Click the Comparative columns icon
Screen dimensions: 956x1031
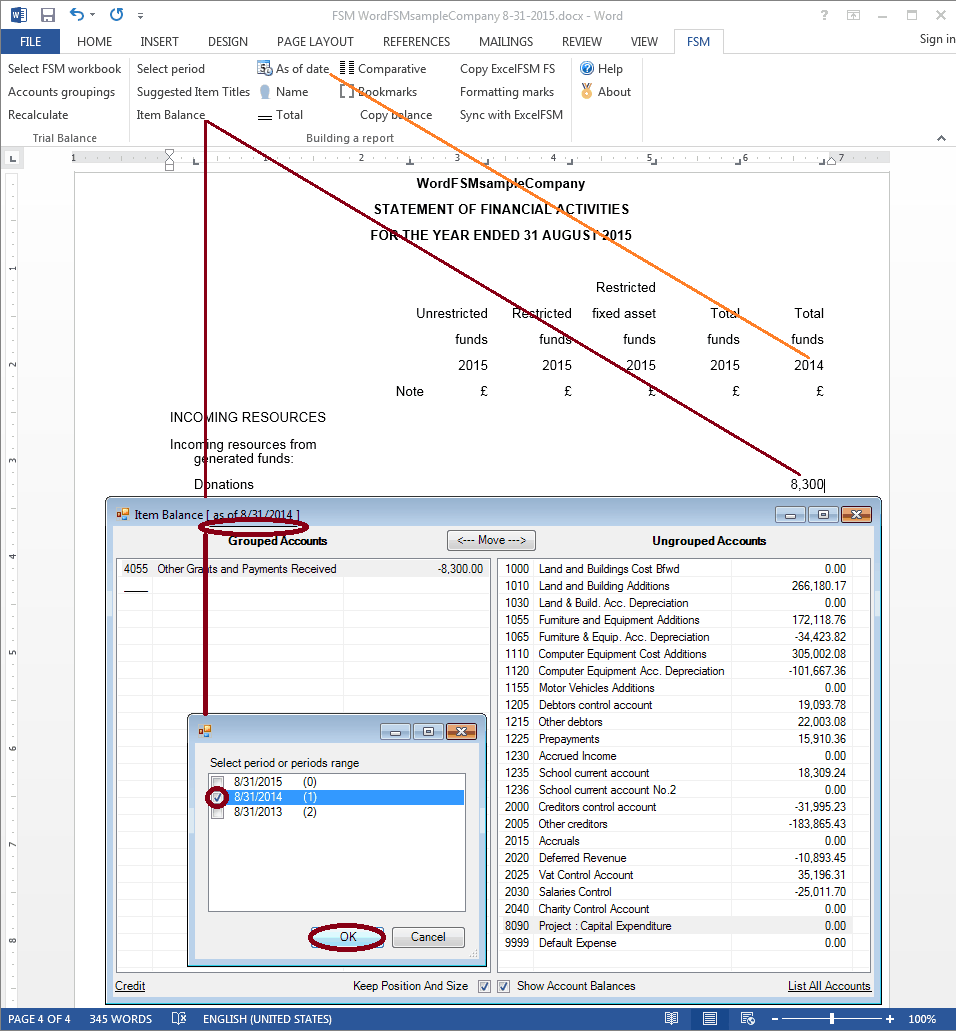(346, 69)
